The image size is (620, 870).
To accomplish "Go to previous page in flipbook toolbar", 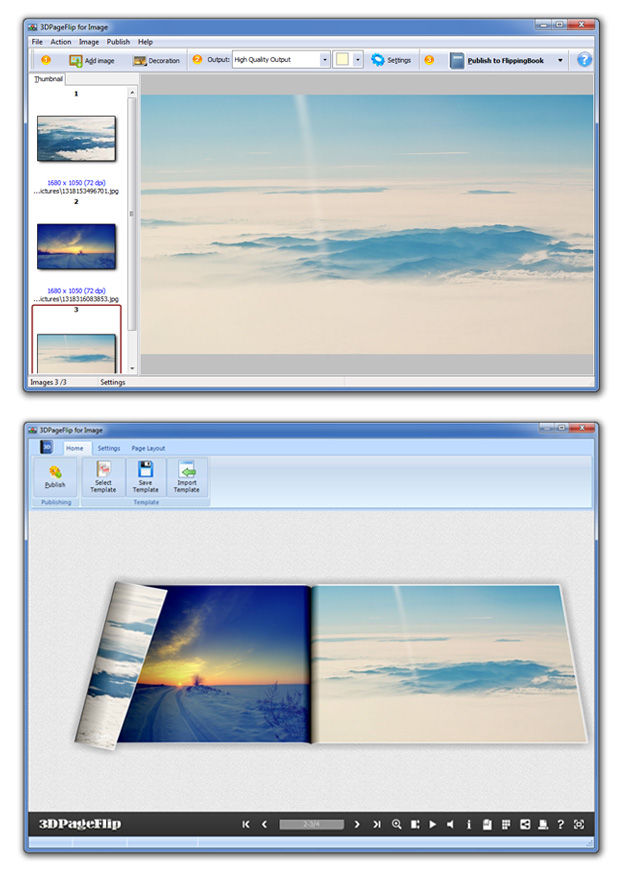I will pyautogui.click(x=264, y=825).
